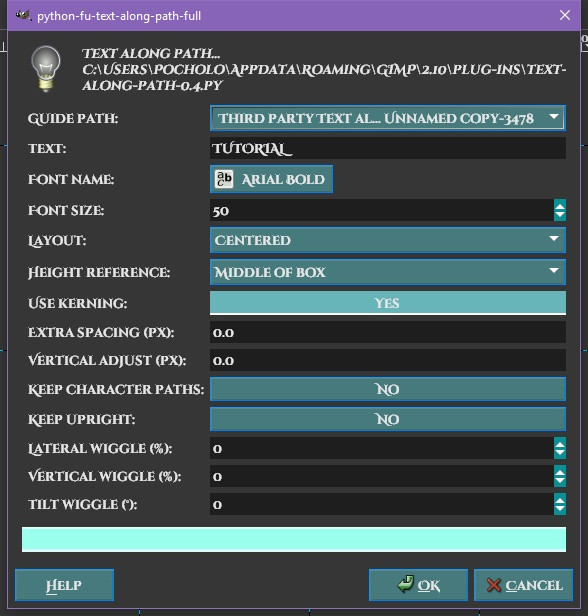
Task: Enable Keep Character Paths toggle
Action: click(388, 389)
